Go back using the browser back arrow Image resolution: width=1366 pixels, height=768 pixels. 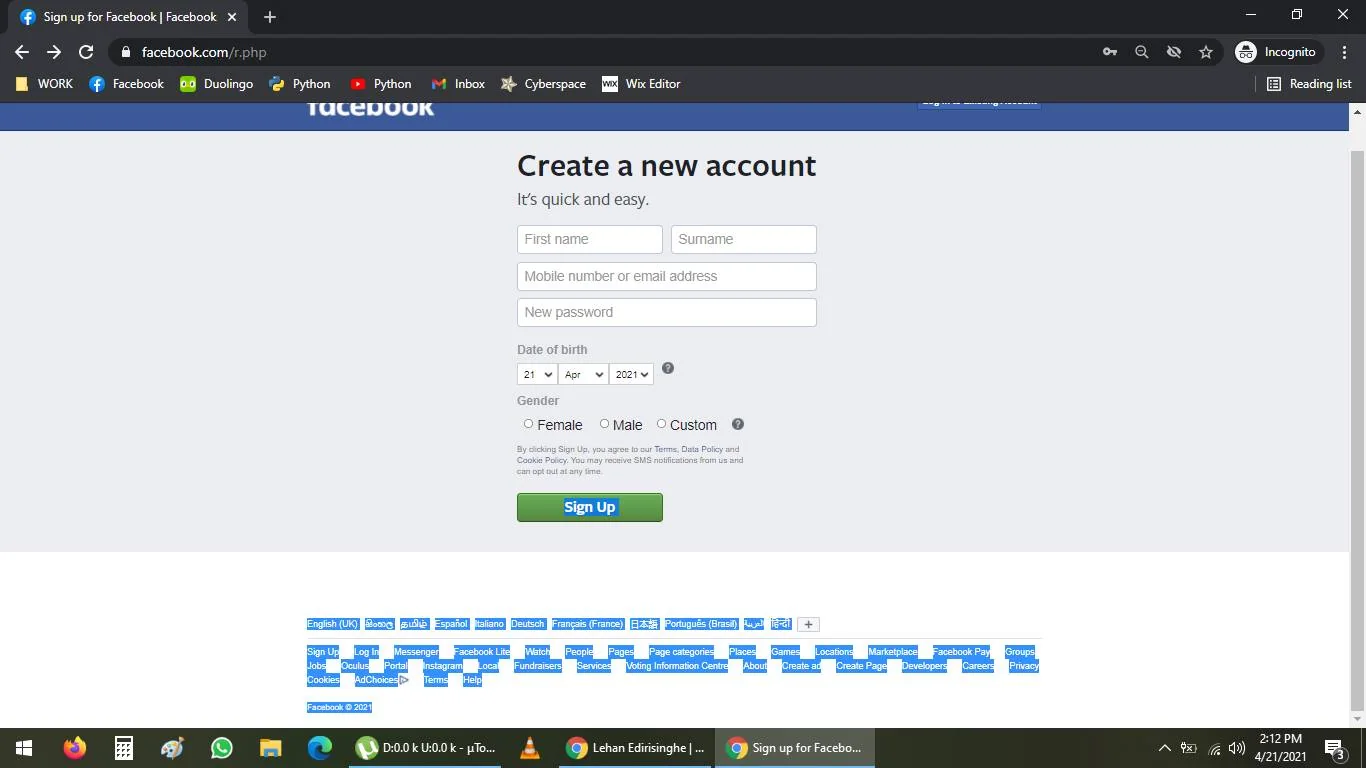point(22,52)
